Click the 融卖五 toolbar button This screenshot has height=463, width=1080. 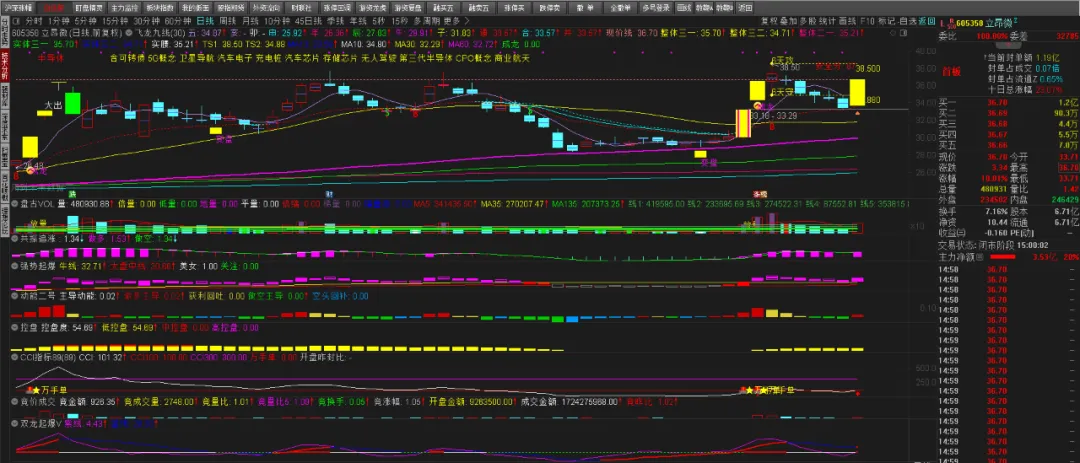click(x=480, y=8)
